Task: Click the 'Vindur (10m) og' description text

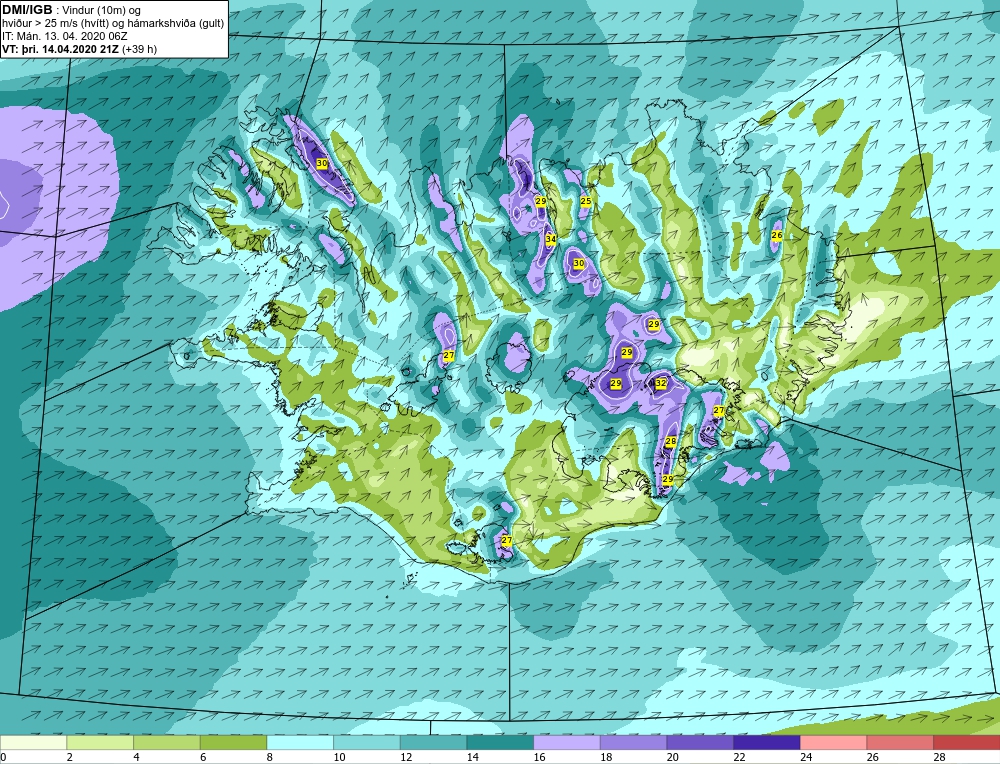Action: point(103,10)
